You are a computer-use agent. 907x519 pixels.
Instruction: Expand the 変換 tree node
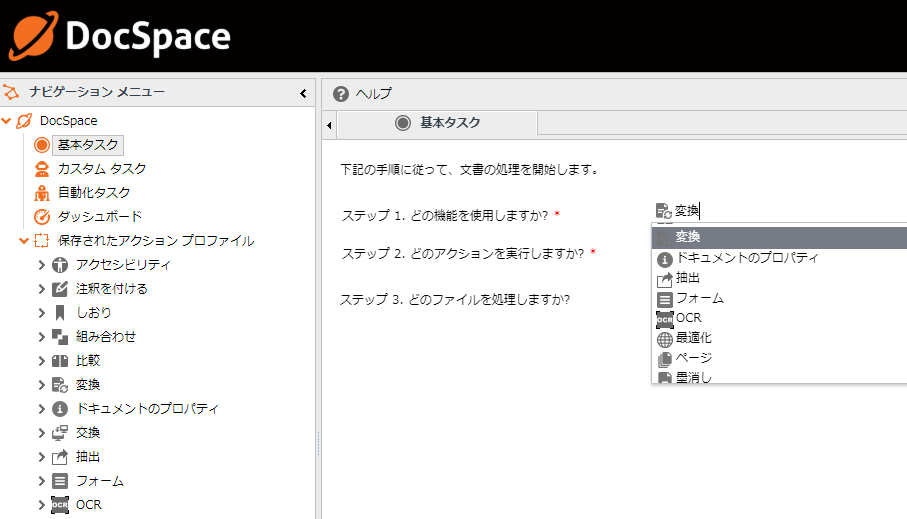[42, 385]
